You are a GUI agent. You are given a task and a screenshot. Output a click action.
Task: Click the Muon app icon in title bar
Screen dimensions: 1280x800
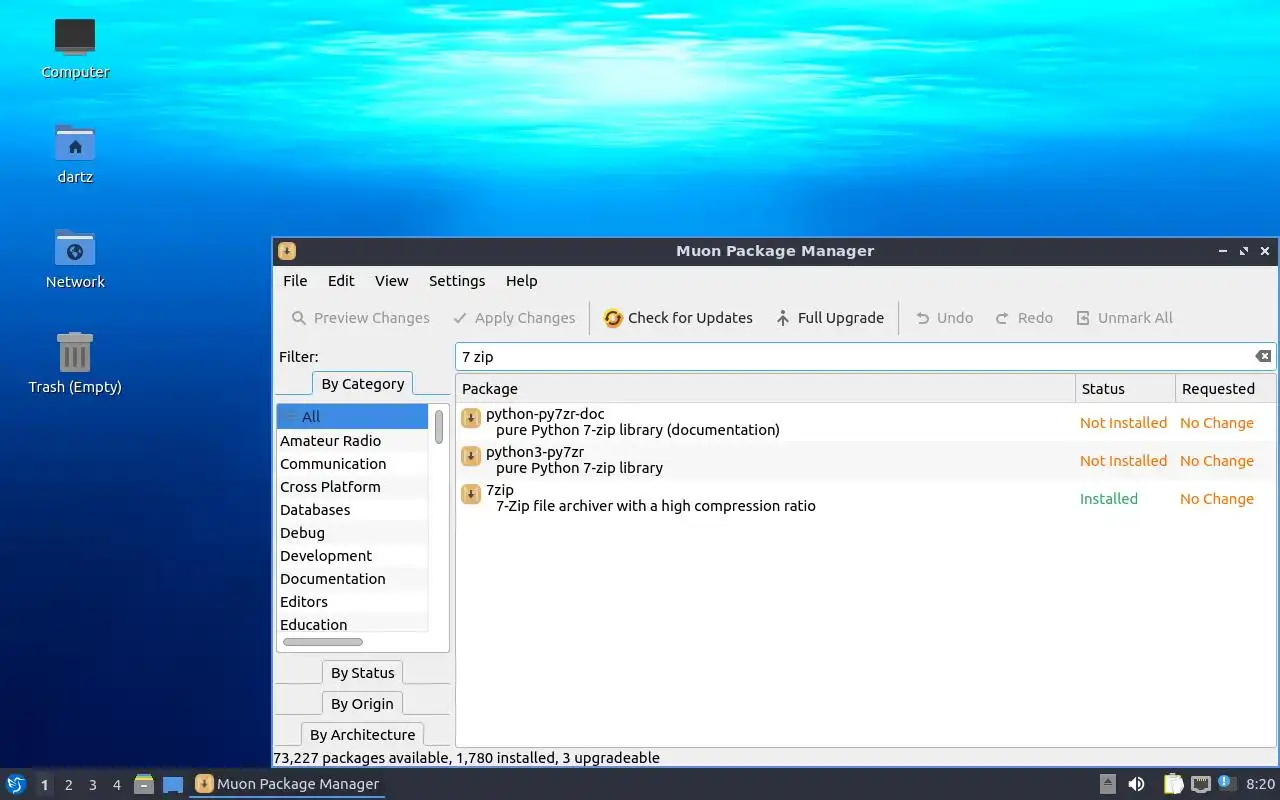(287, 251)
